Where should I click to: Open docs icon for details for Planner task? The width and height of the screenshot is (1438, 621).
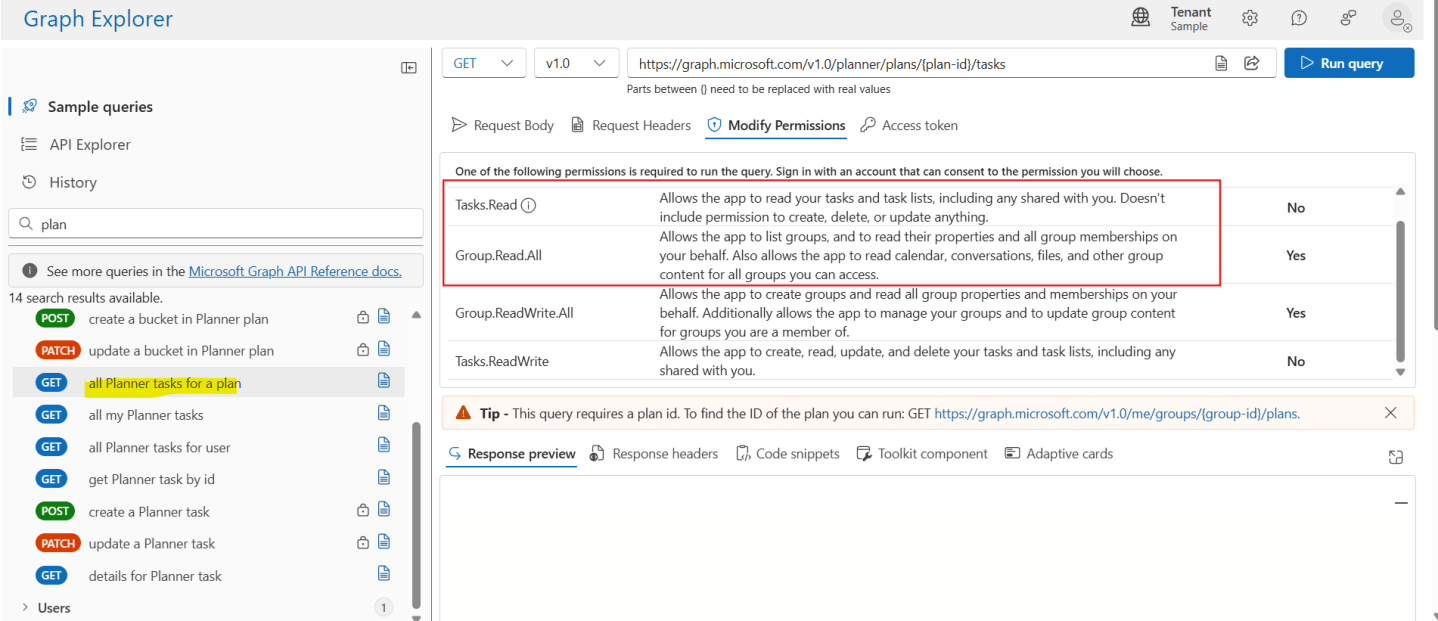click(384, 573)
